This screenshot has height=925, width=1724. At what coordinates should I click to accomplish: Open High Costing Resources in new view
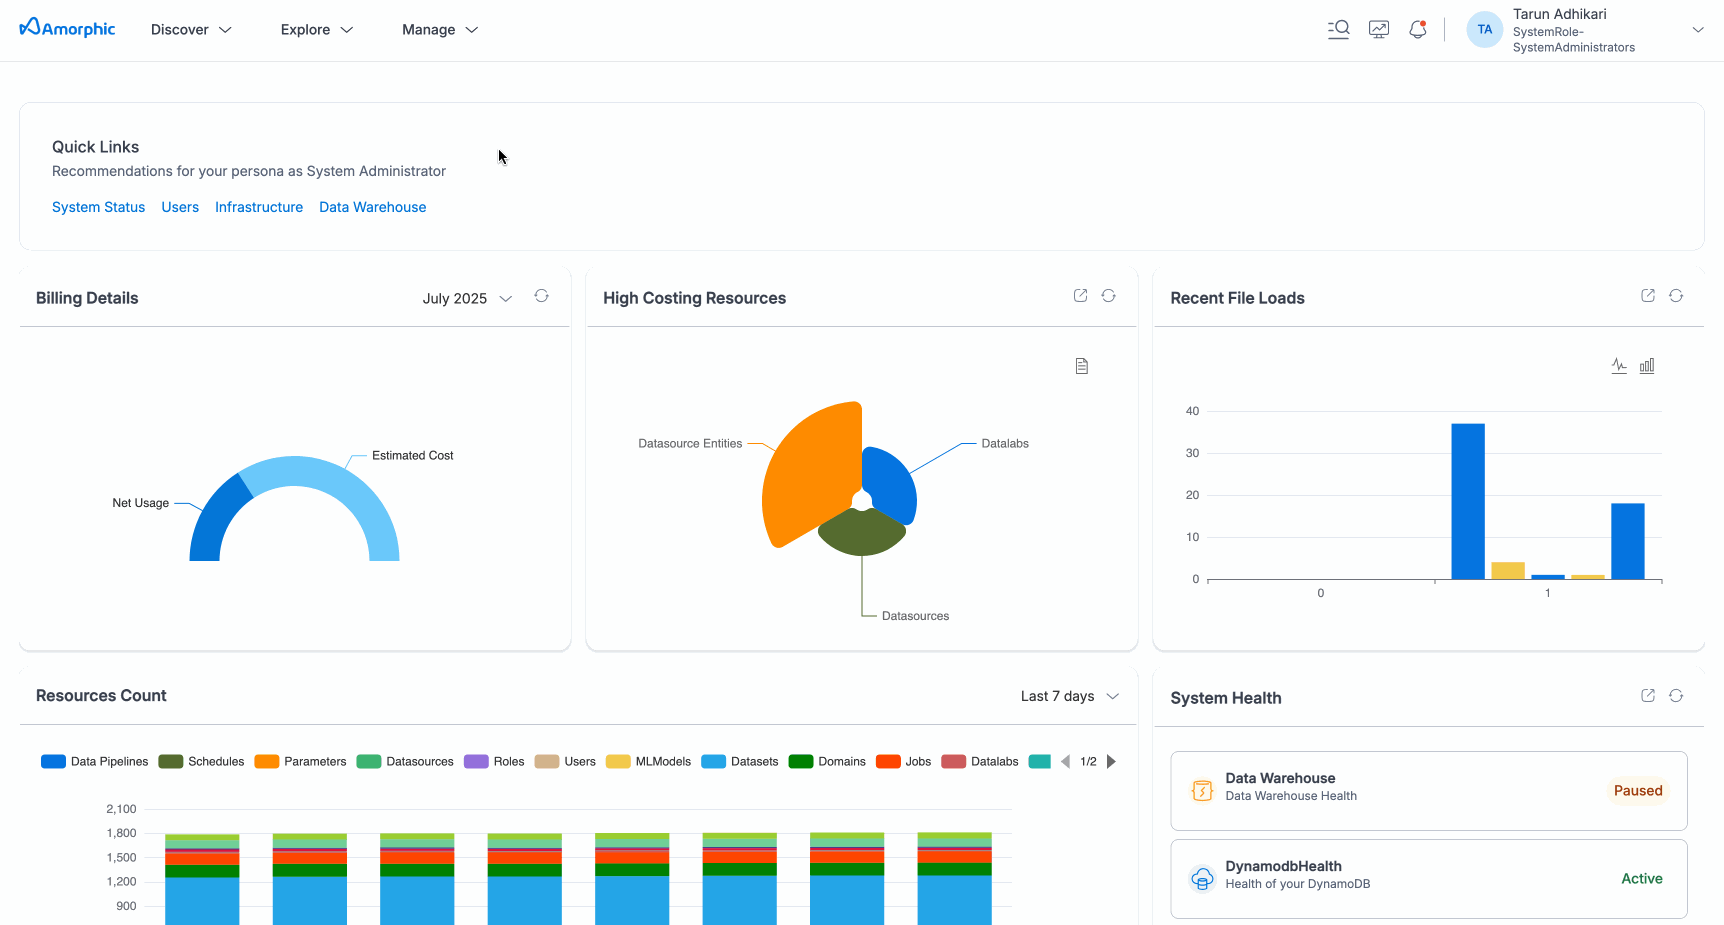(x=1080, y=296)
